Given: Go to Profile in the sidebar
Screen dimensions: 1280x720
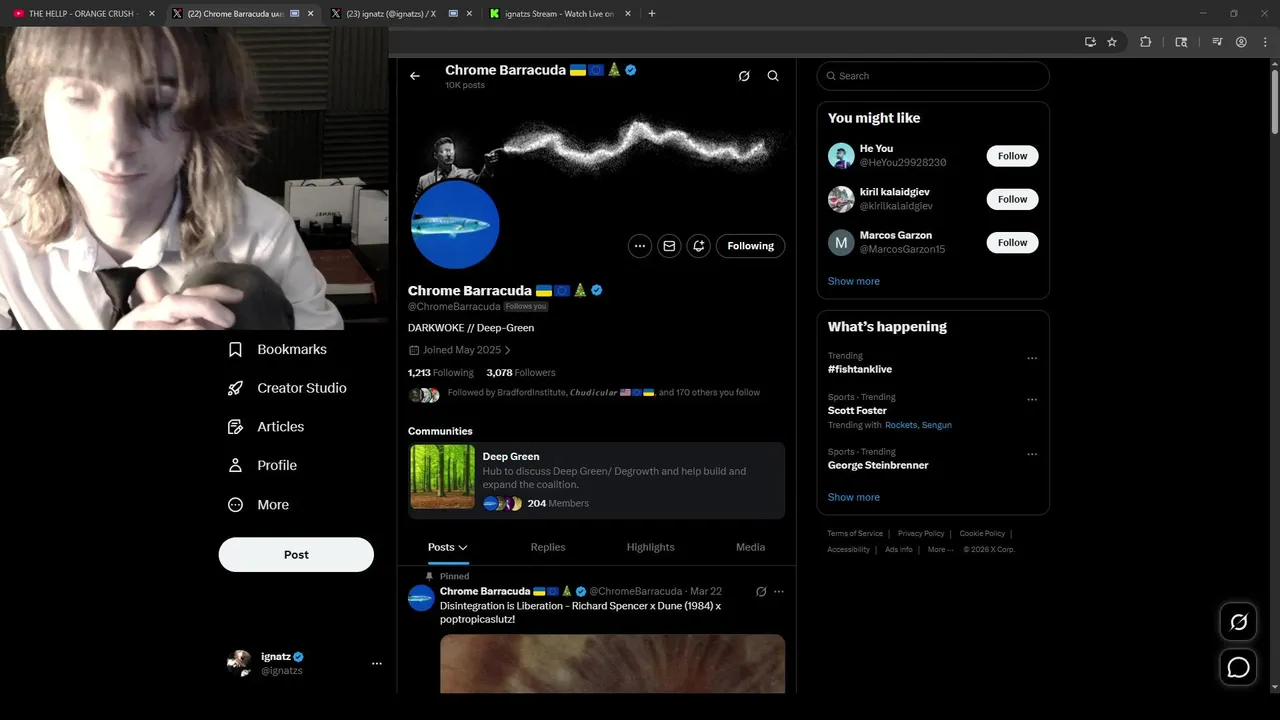Looking at the screenshot, I should coord(263,465).
